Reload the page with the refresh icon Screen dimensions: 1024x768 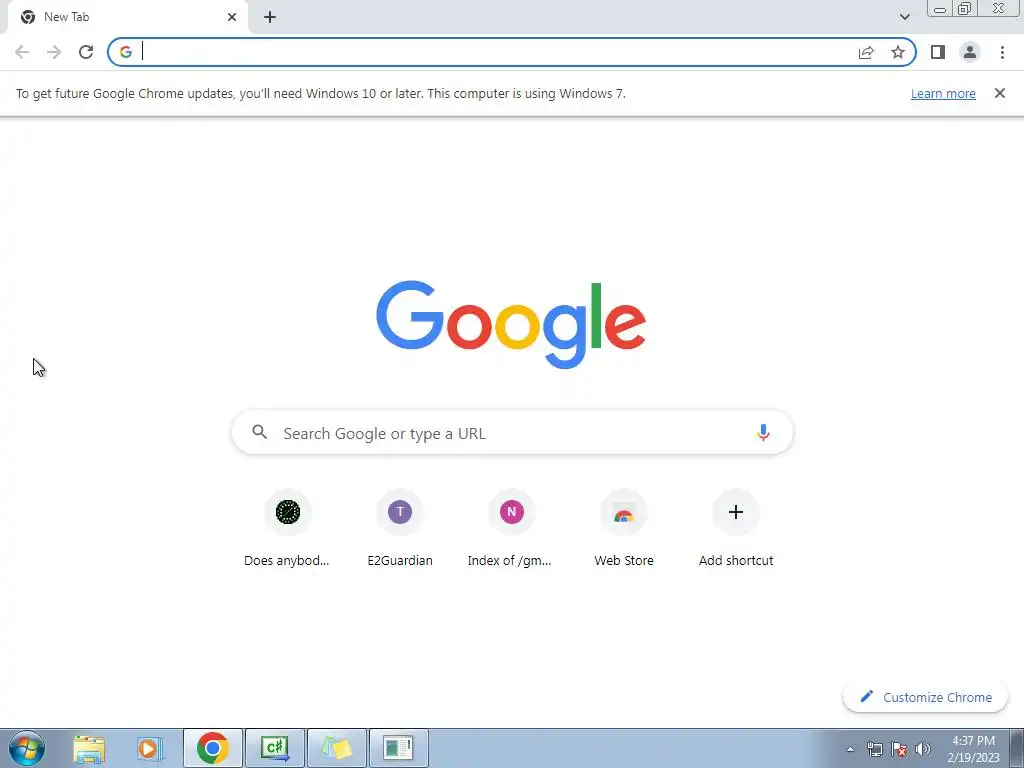point(86,52)
